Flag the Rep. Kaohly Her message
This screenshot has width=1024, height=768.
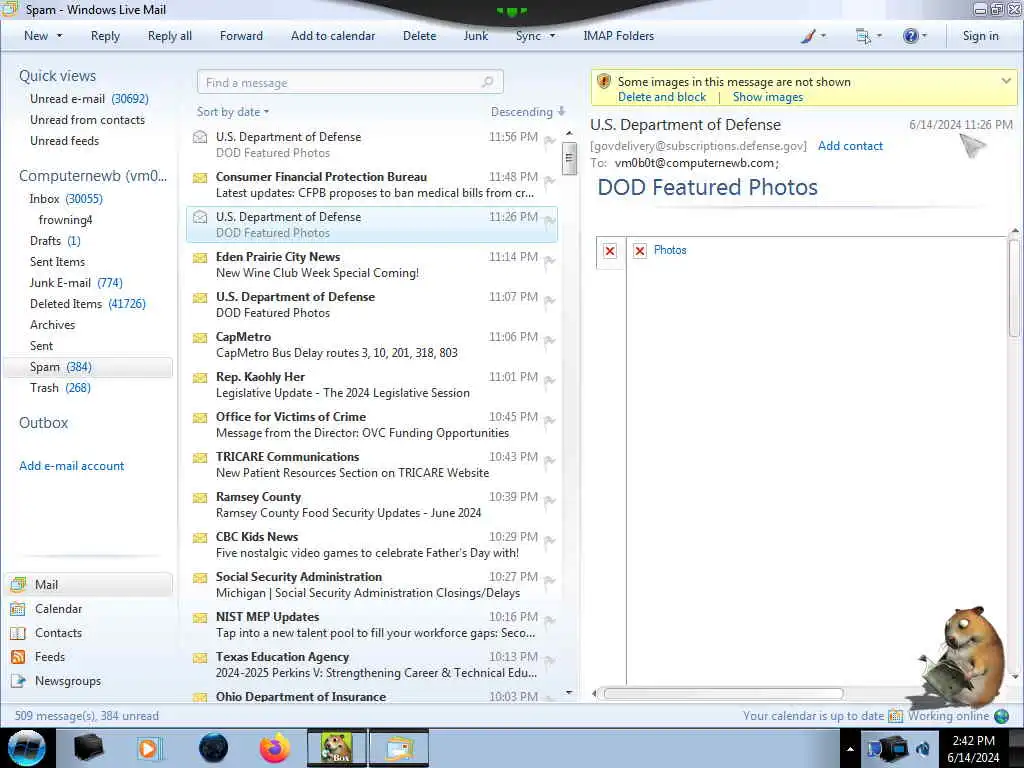tap(549, 379)
